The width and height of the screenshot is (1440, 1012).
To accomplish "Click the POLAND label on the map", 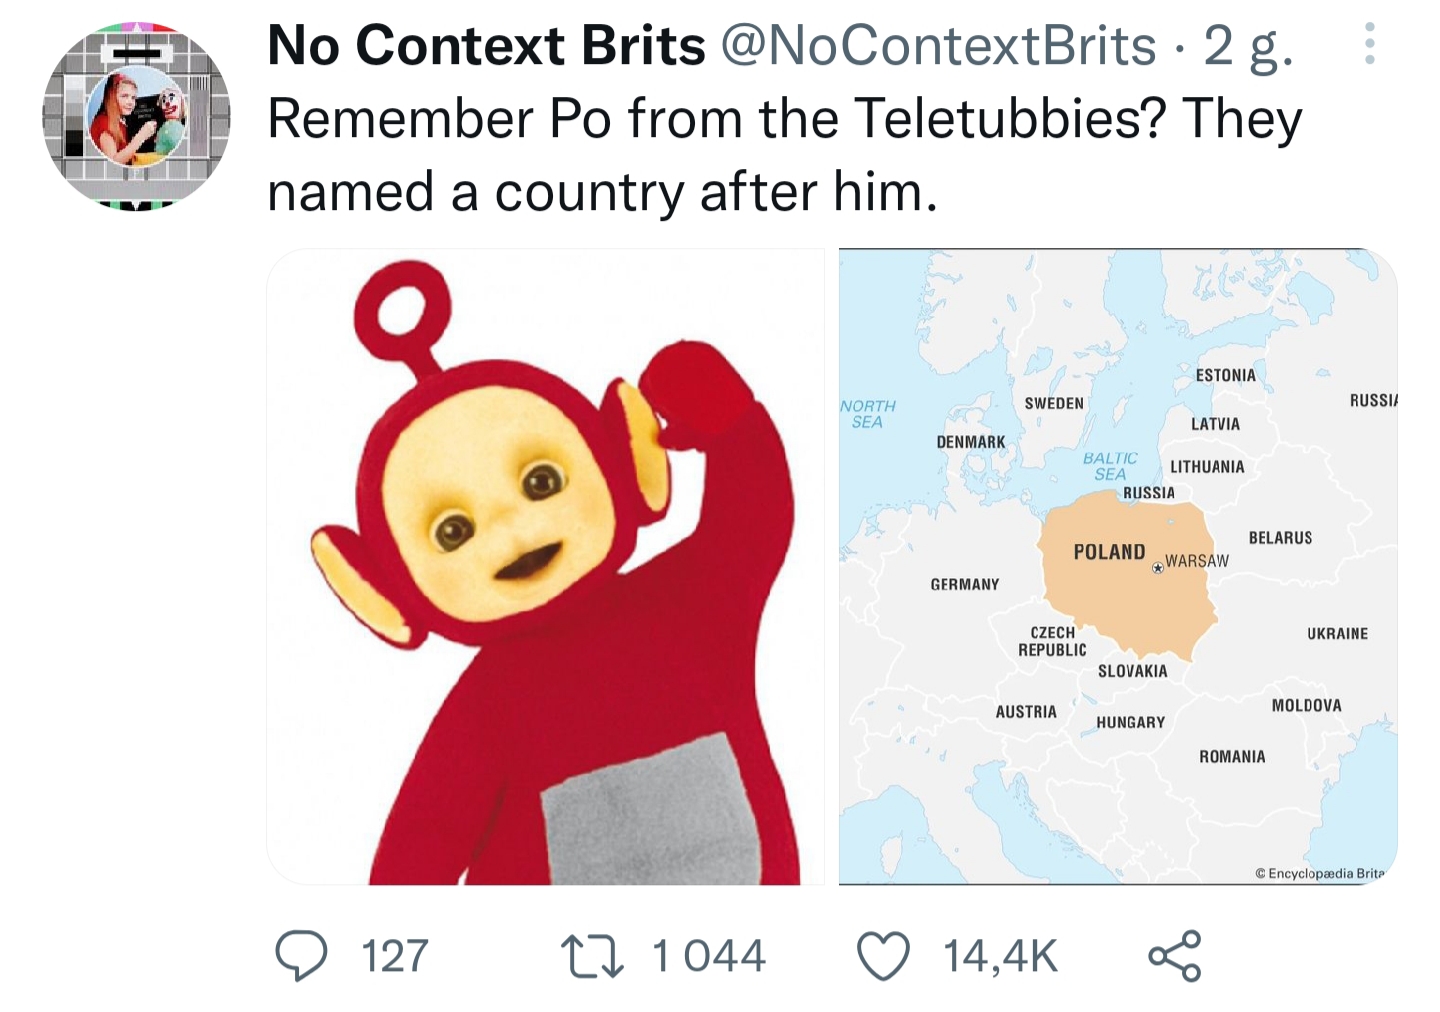I will pyautogui.click(x=1109, y=552).
